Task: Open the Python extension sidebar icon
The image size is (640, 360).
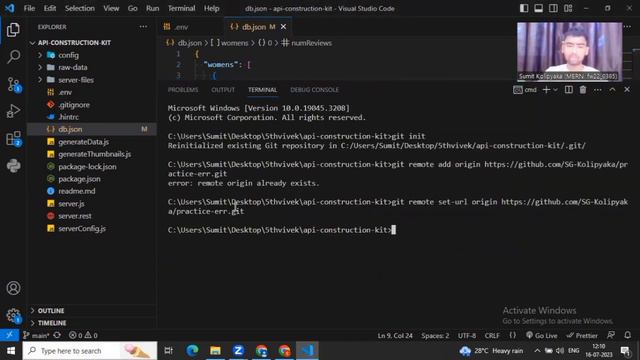Action: 13,166
